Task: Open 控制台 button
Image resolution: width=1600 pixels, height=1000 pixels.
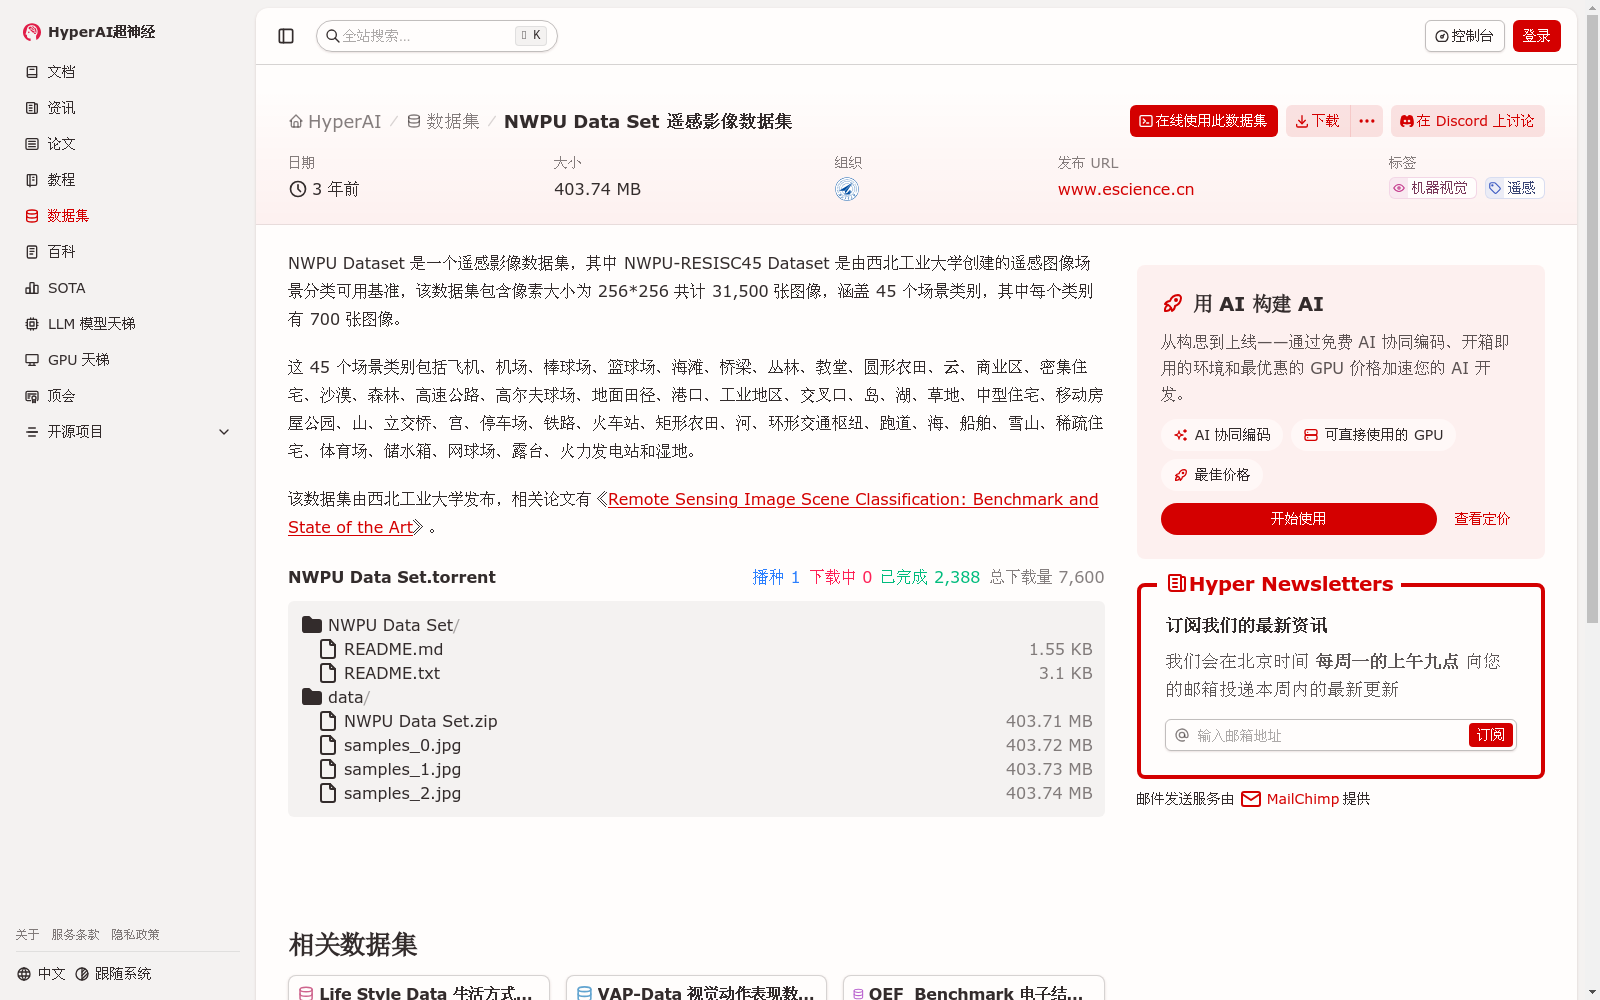Action: (1464, 36)
